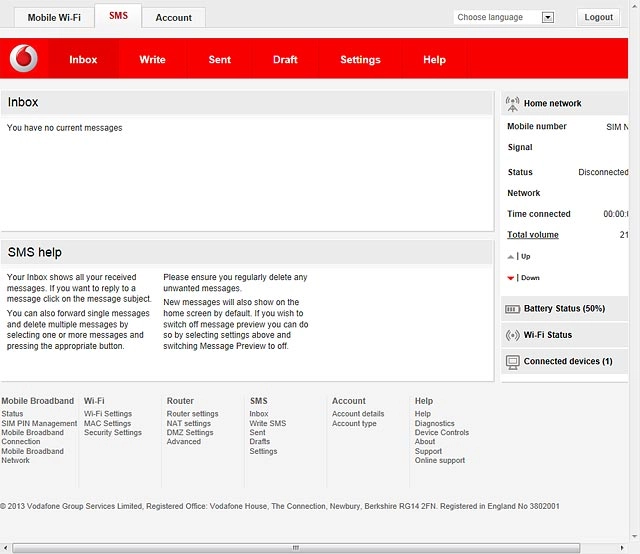Switch to the Account tab
The width and height of the screenshot is (640, 554).
(173, 18)
